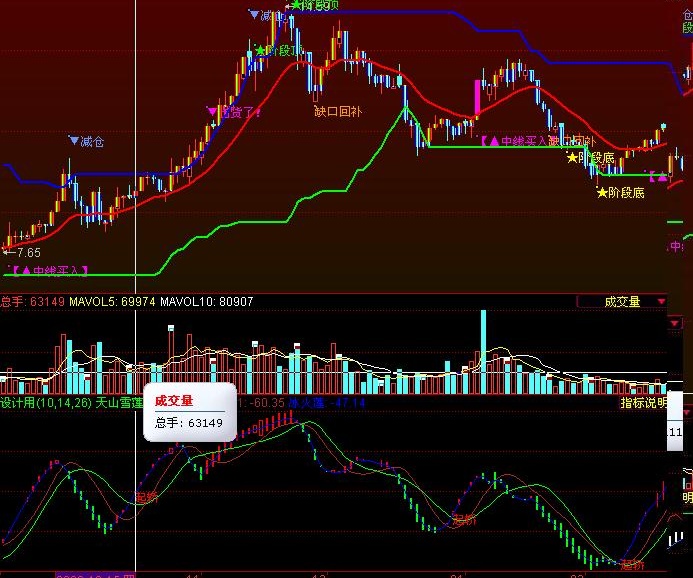Click the green star 阶段顶 label beside the candles
Image resolution: width=693 pixels, height=578 pixels.
tap(279, 50)
